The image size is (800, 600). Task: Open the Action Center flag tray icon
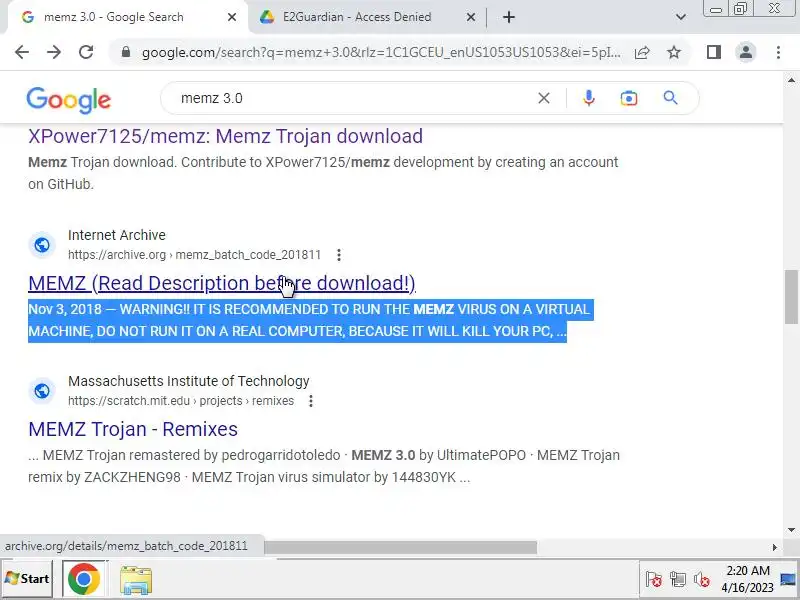point(654,579)
